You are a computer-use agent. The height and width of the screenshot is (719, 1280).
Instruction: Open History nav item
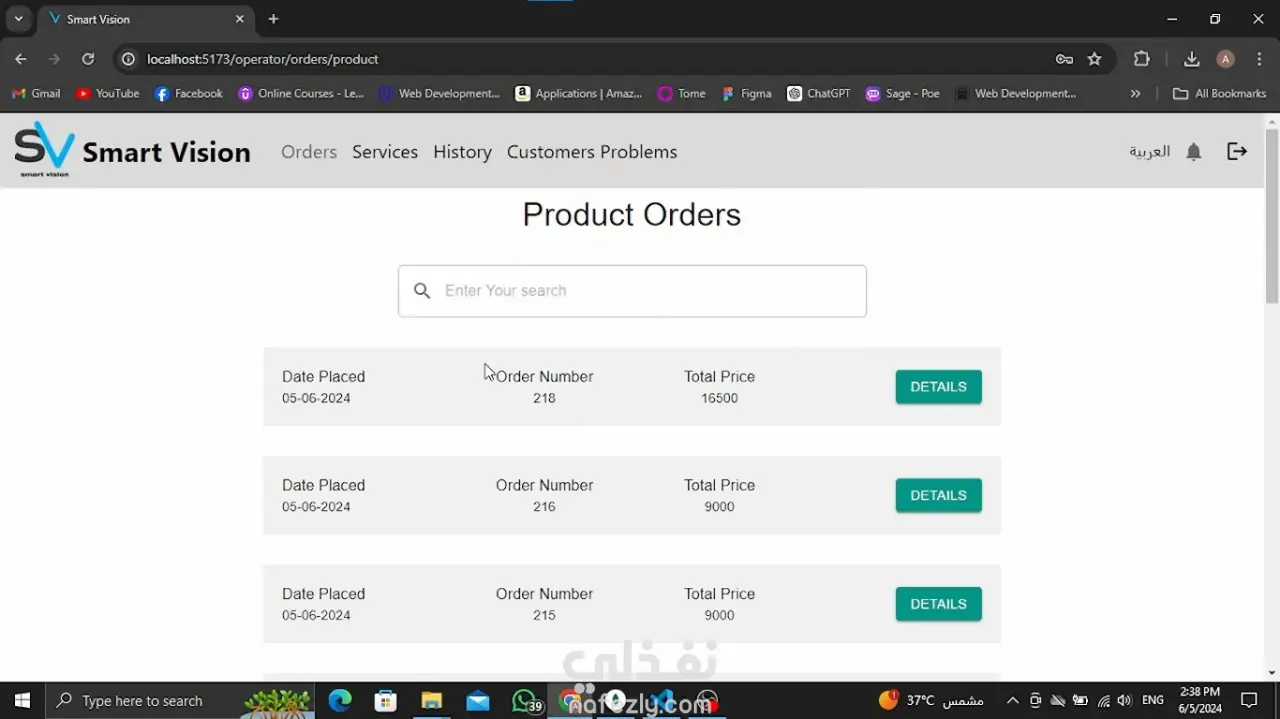[x=462, y=152]
